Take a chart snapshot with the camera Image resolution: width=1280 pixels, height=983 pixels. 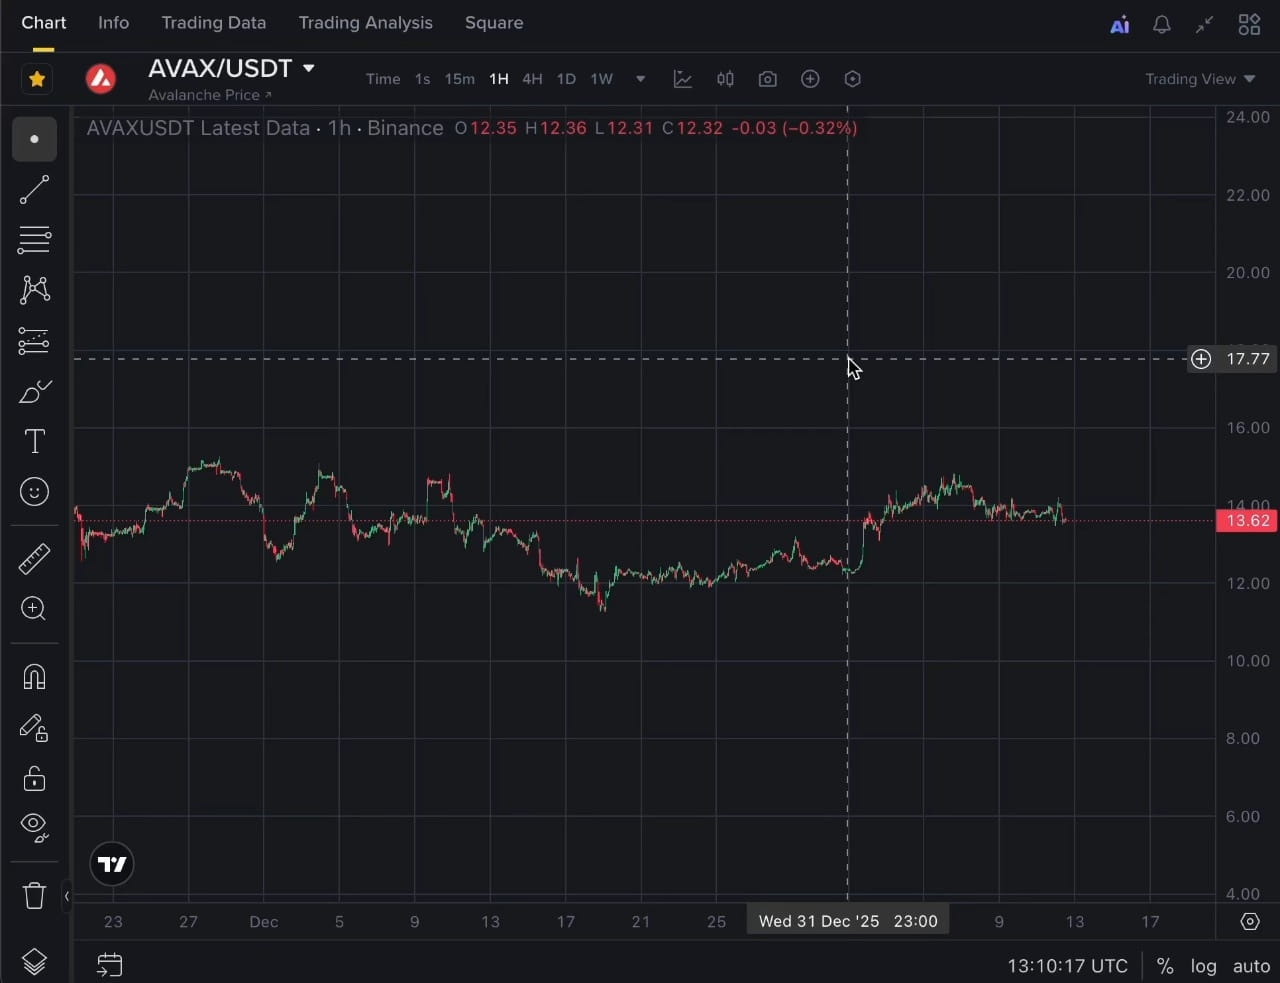click(767, 78)
